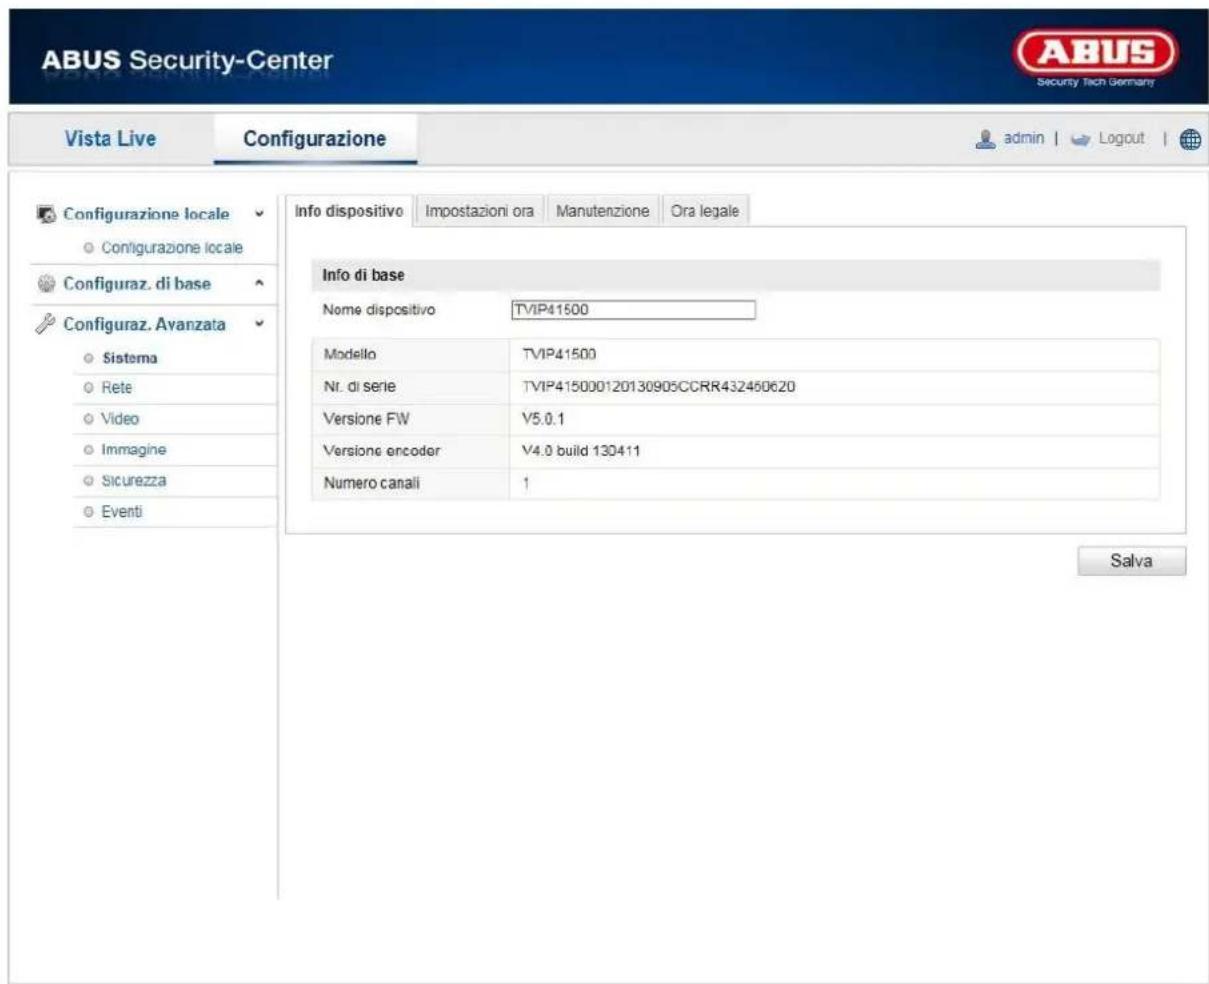The height and width of the screenshot is (984, 1209).
Task: Expand the Configuraz. di base section chevron
Action: [260, 284]
